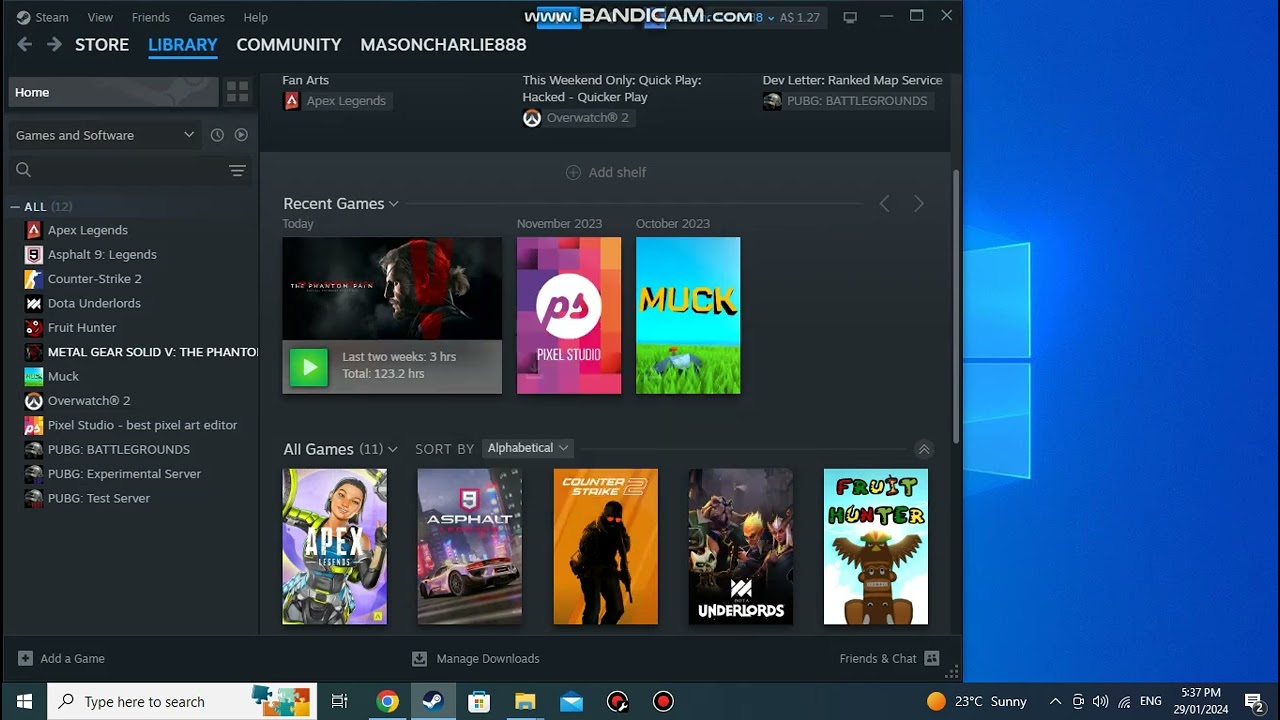1280x720 pixels.
Task: Open the Alphabetical sort dropdown
Action: tap(527, 448)
